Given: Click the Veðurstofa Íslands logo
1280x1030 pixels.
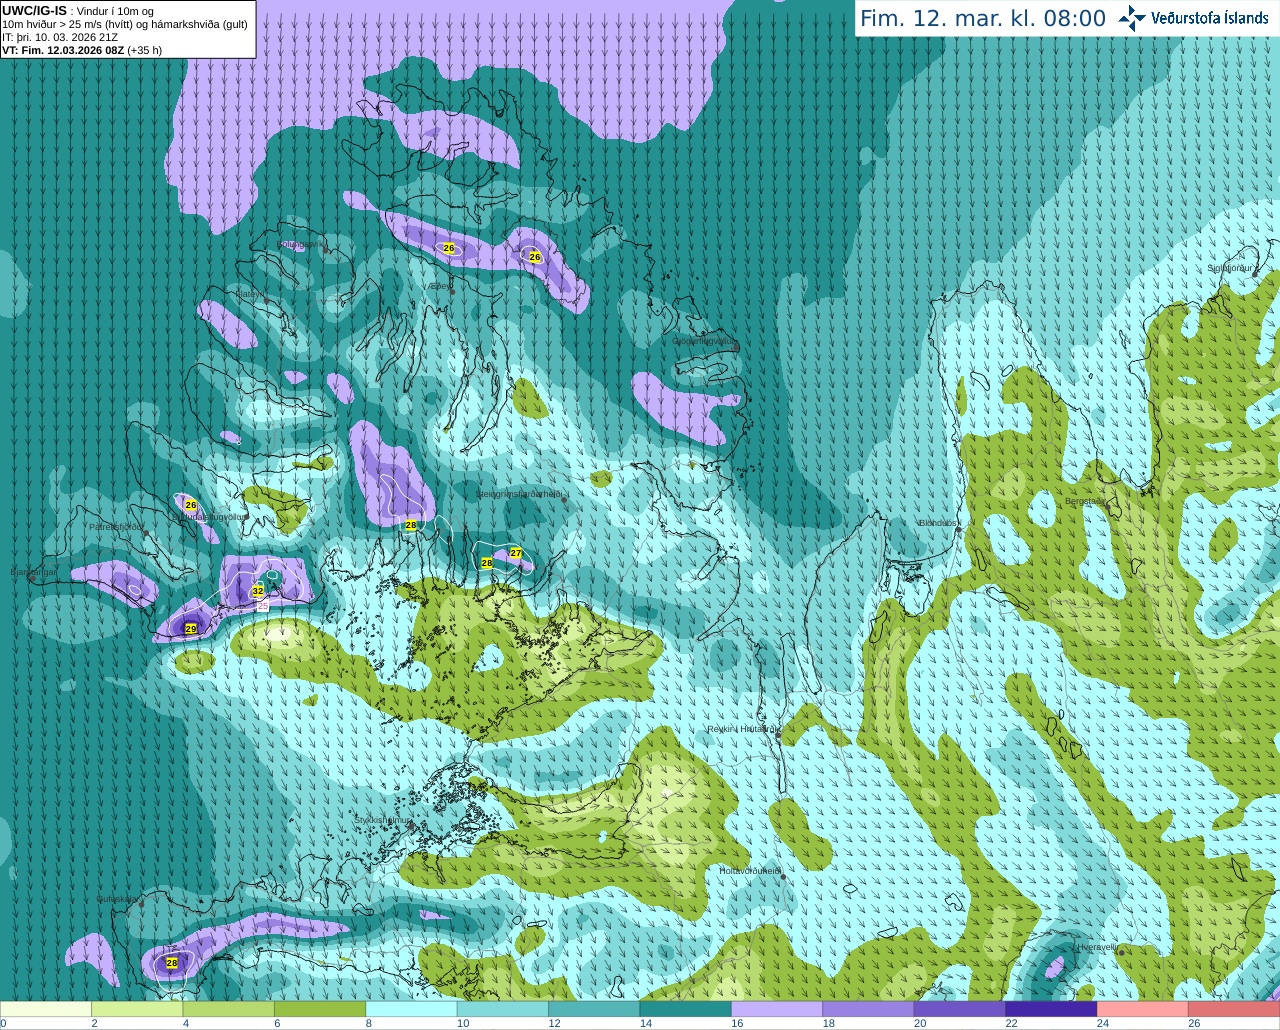Looking at the screenshot, I should tap(1193, 18).
